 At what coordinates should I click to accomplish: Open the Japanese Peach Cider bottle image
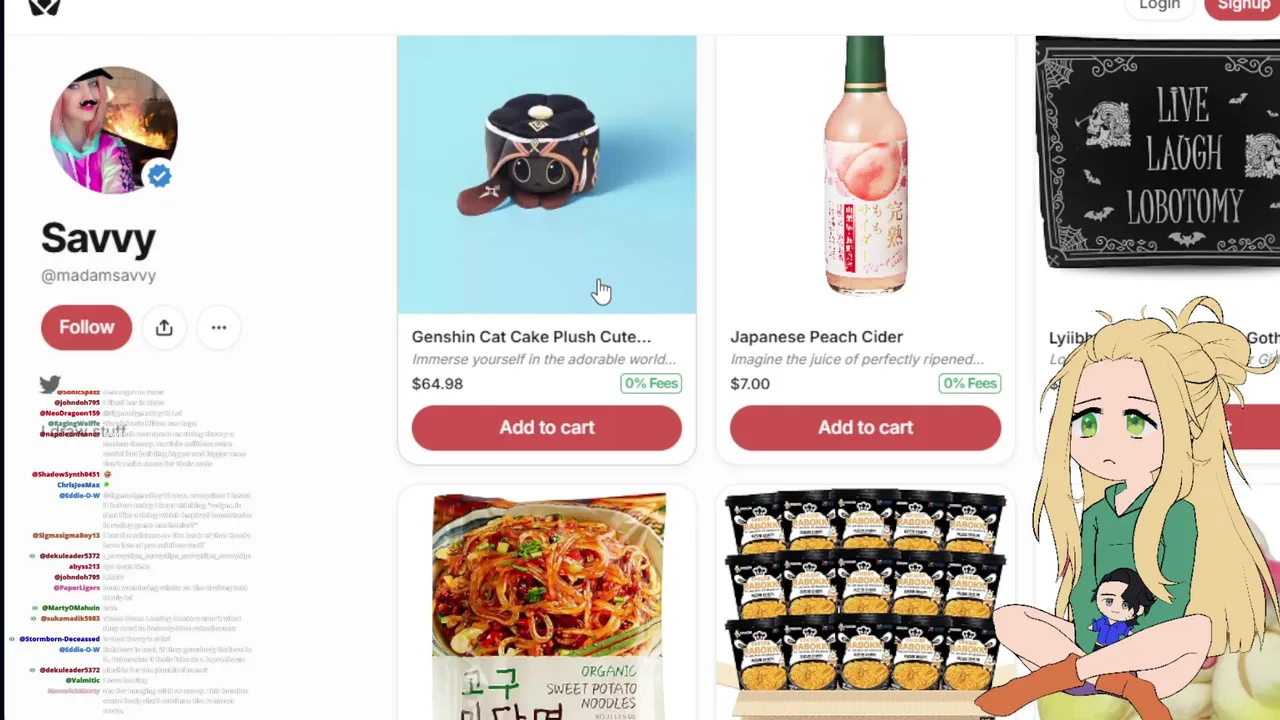tap(865, 166)
